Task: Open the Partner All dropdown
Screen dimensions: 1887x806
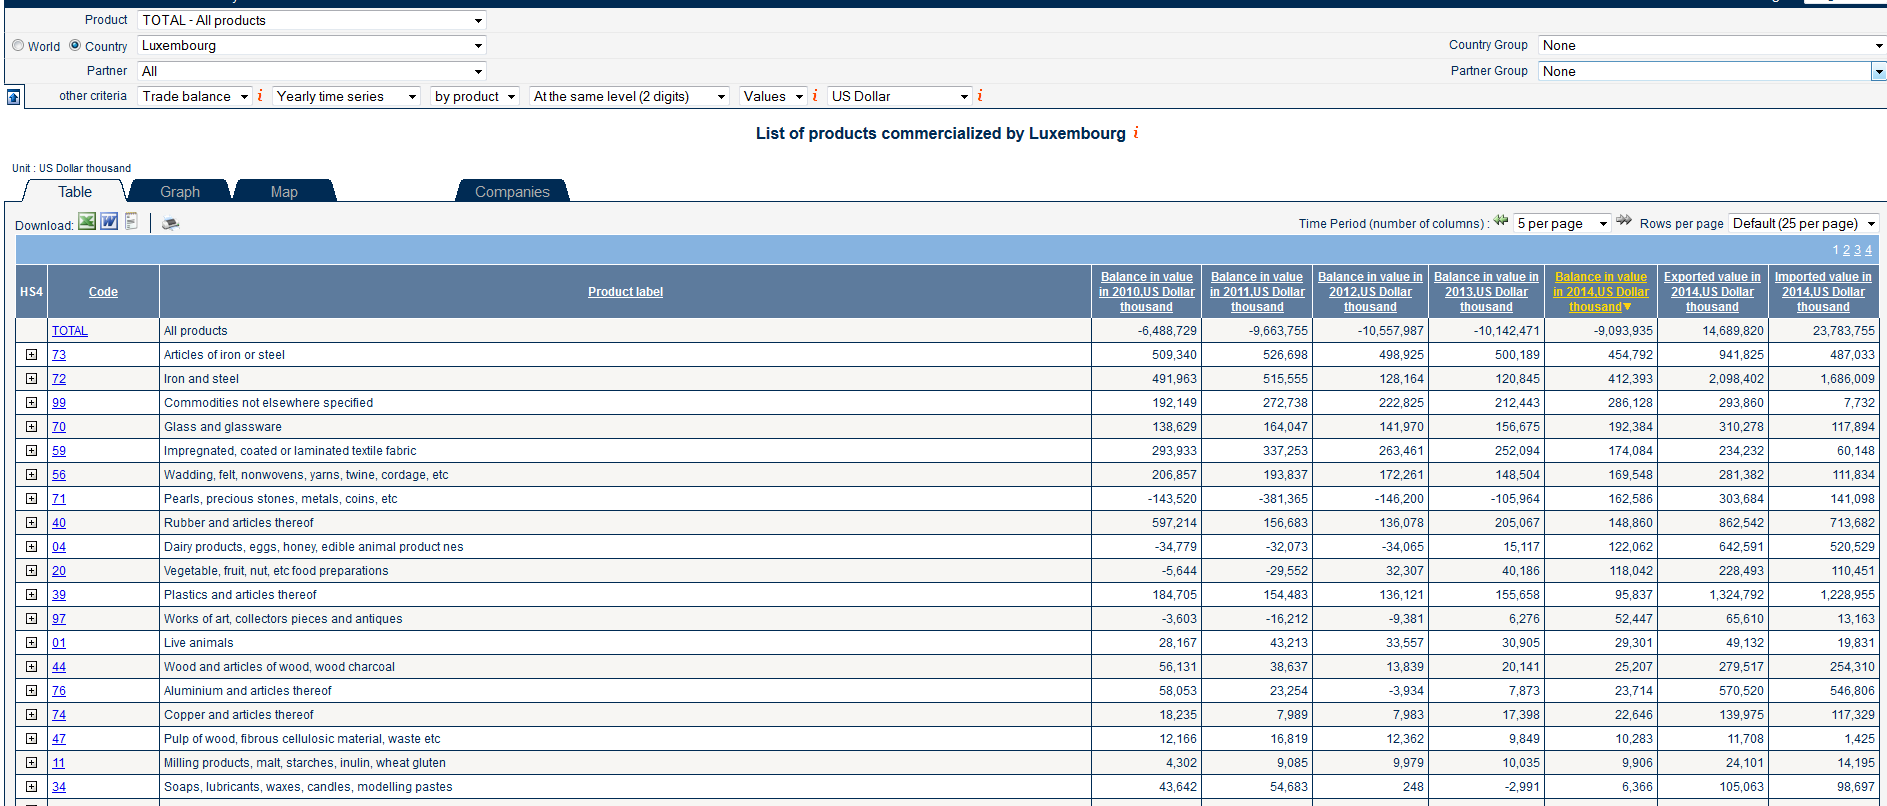Action: tap(312, 71)
